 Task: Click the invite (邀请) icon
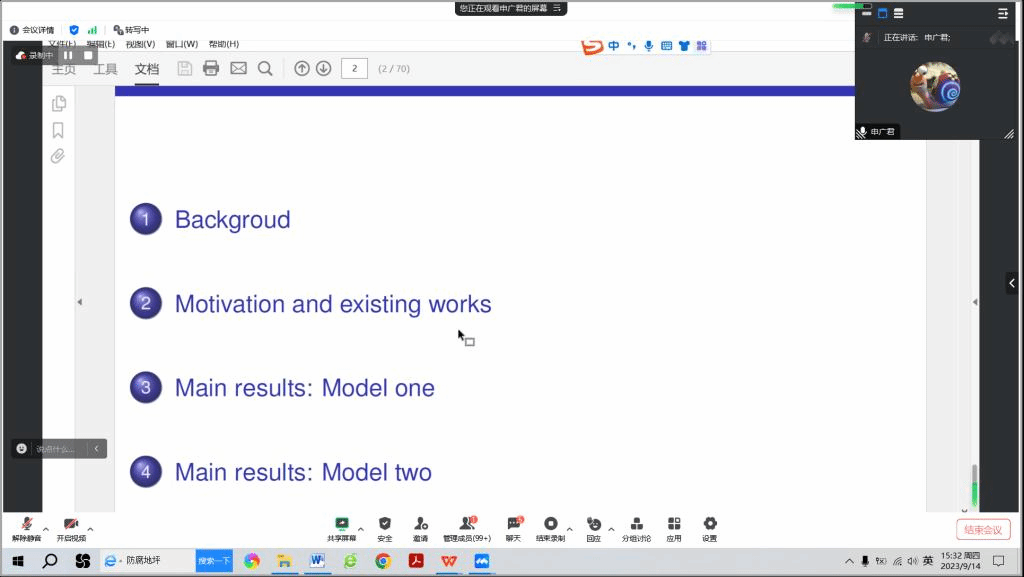421,524
